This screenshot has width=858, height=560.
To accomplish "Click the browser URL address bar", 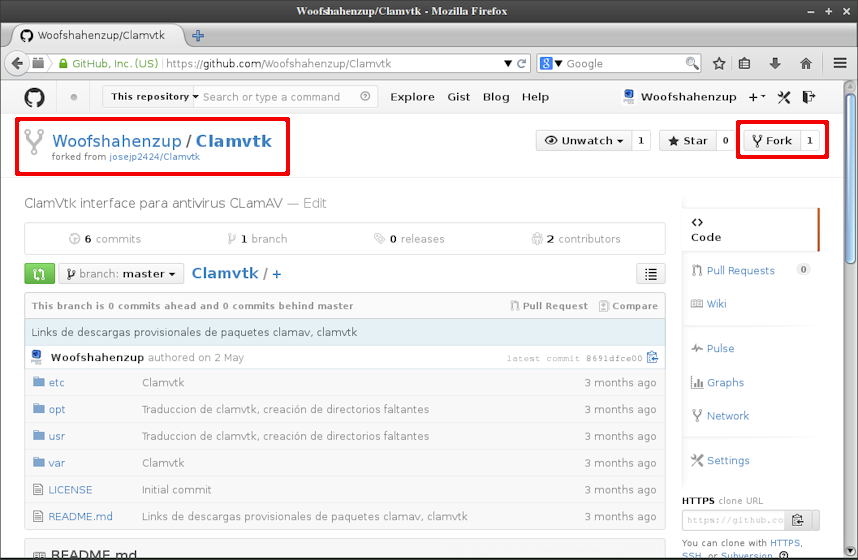I will pyautogui.click(x=333, y=63).
